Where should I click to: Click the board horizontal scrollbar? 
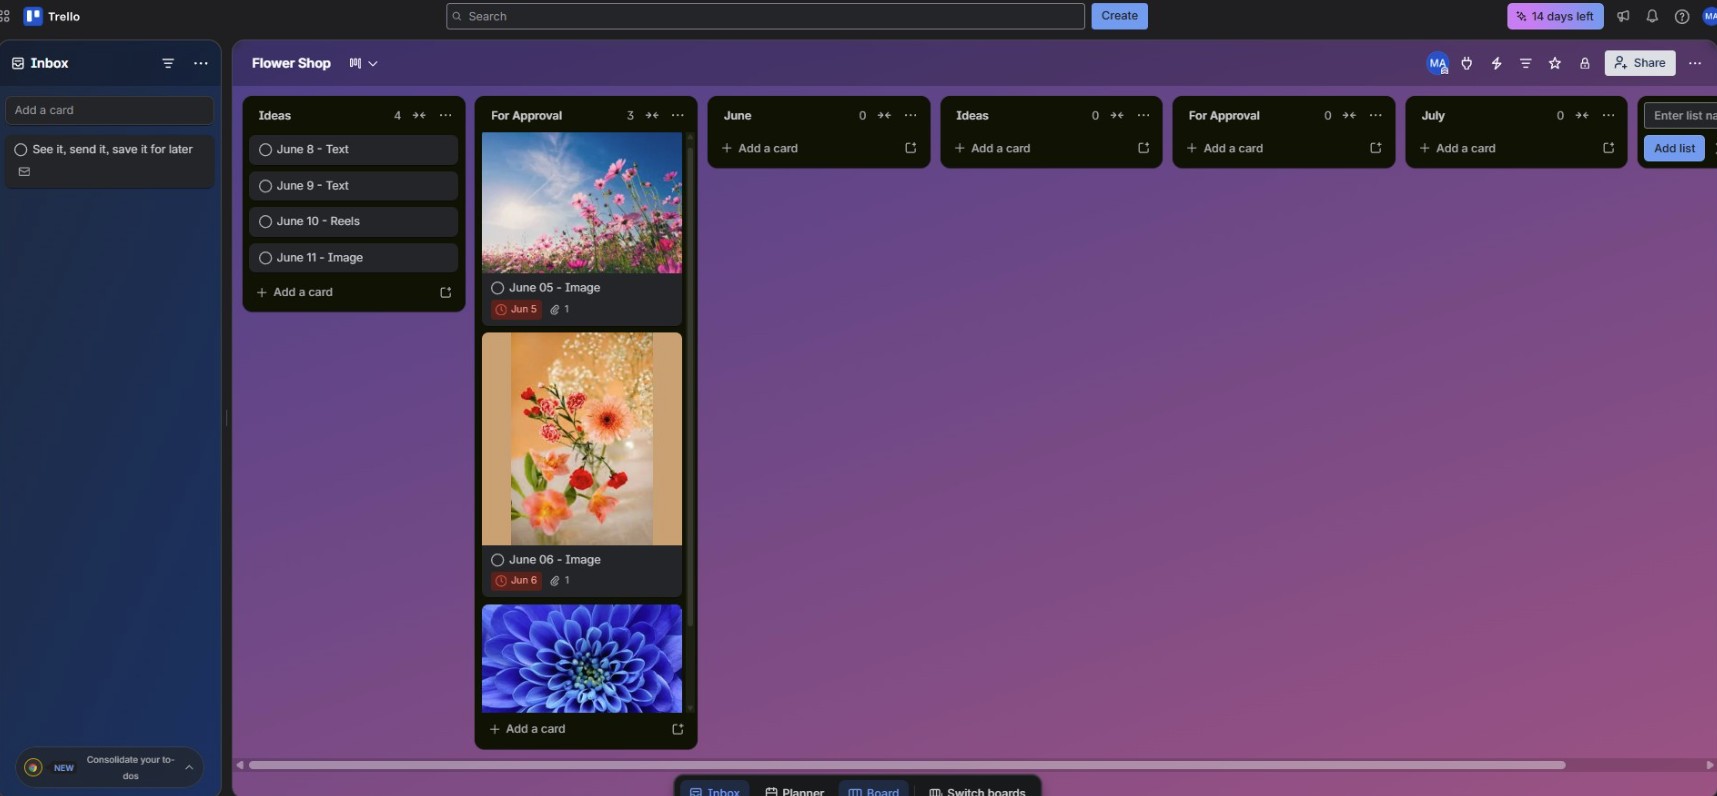(907, 765)
